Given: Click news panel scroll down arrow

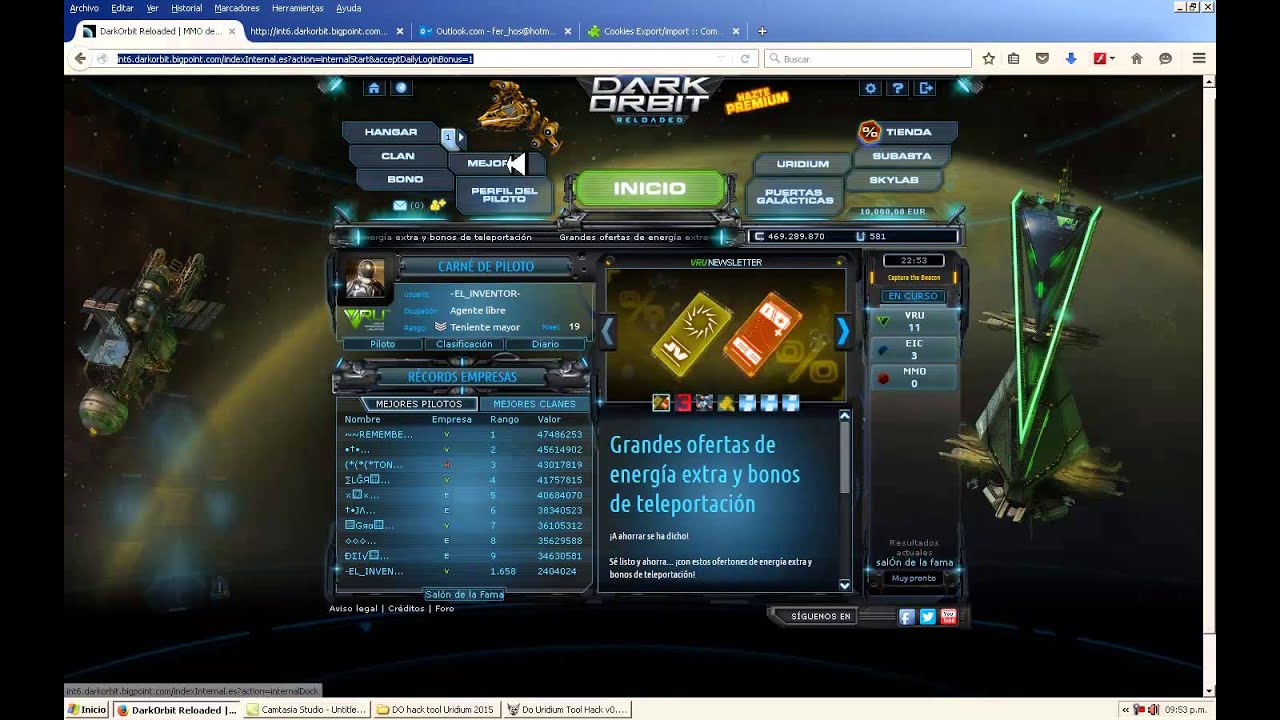Looking at the screenshot, I should [845, 585].
